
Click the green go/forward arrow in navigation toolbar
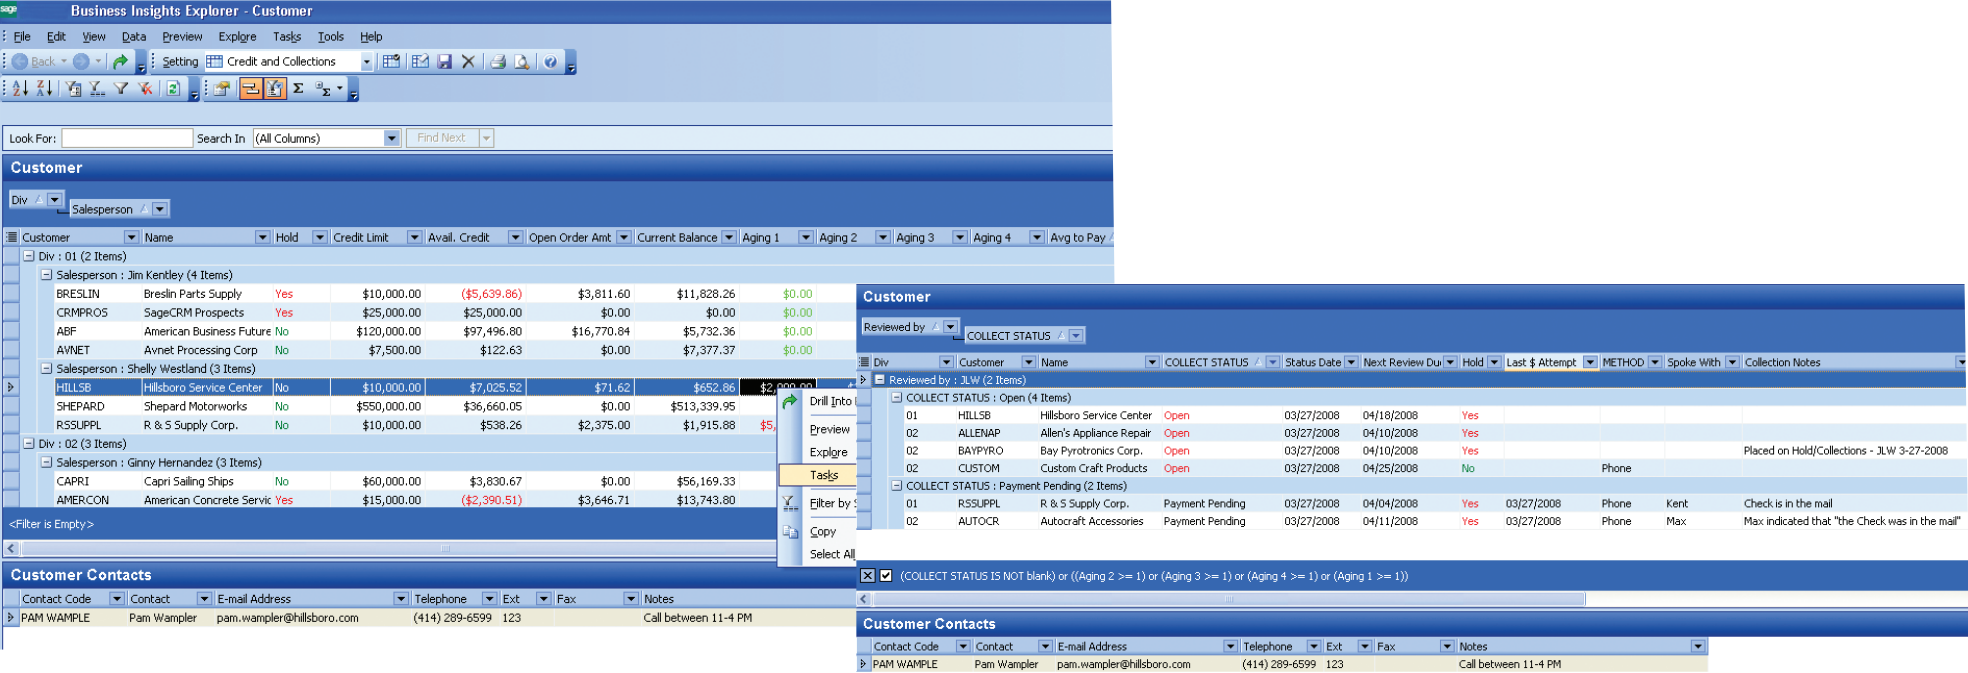(120, 62)
